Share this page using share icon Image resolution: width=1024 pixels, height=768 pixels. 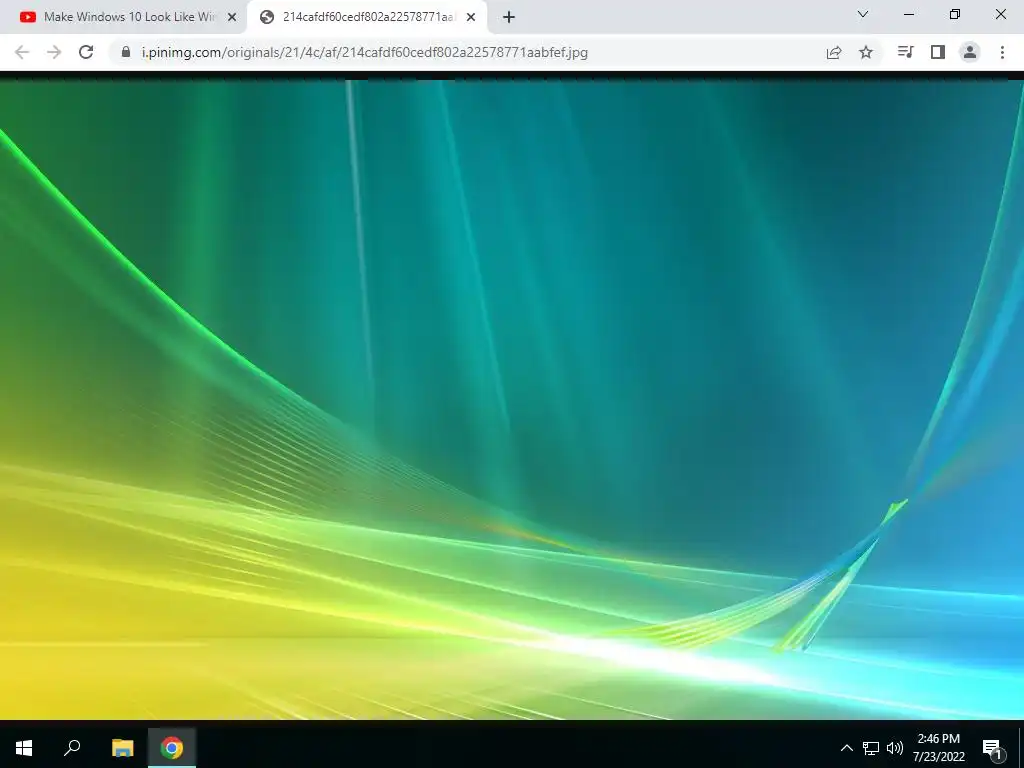834,52
